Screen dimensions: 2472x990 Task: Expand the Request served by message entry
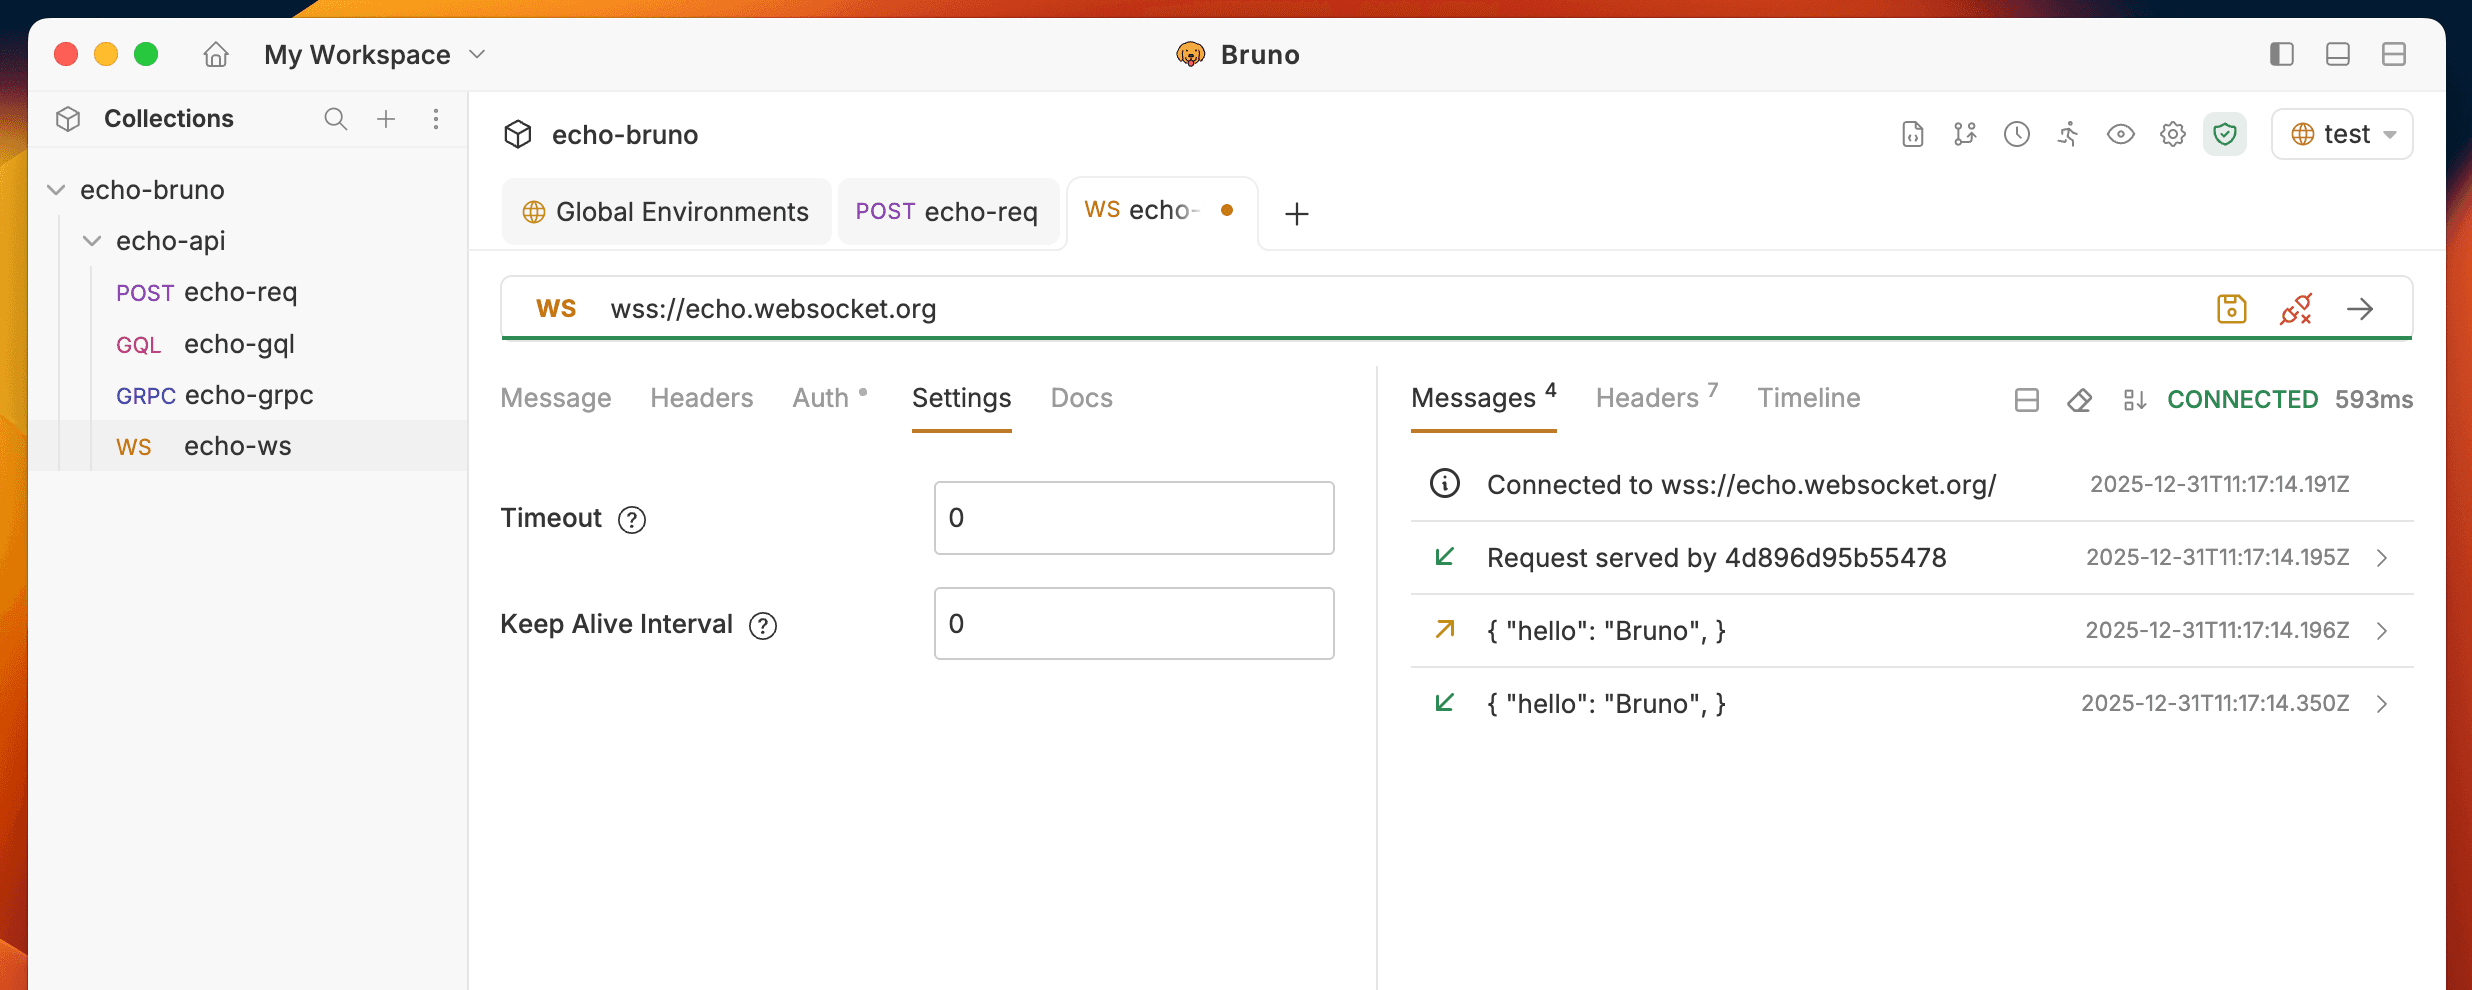coord(2383,558)
